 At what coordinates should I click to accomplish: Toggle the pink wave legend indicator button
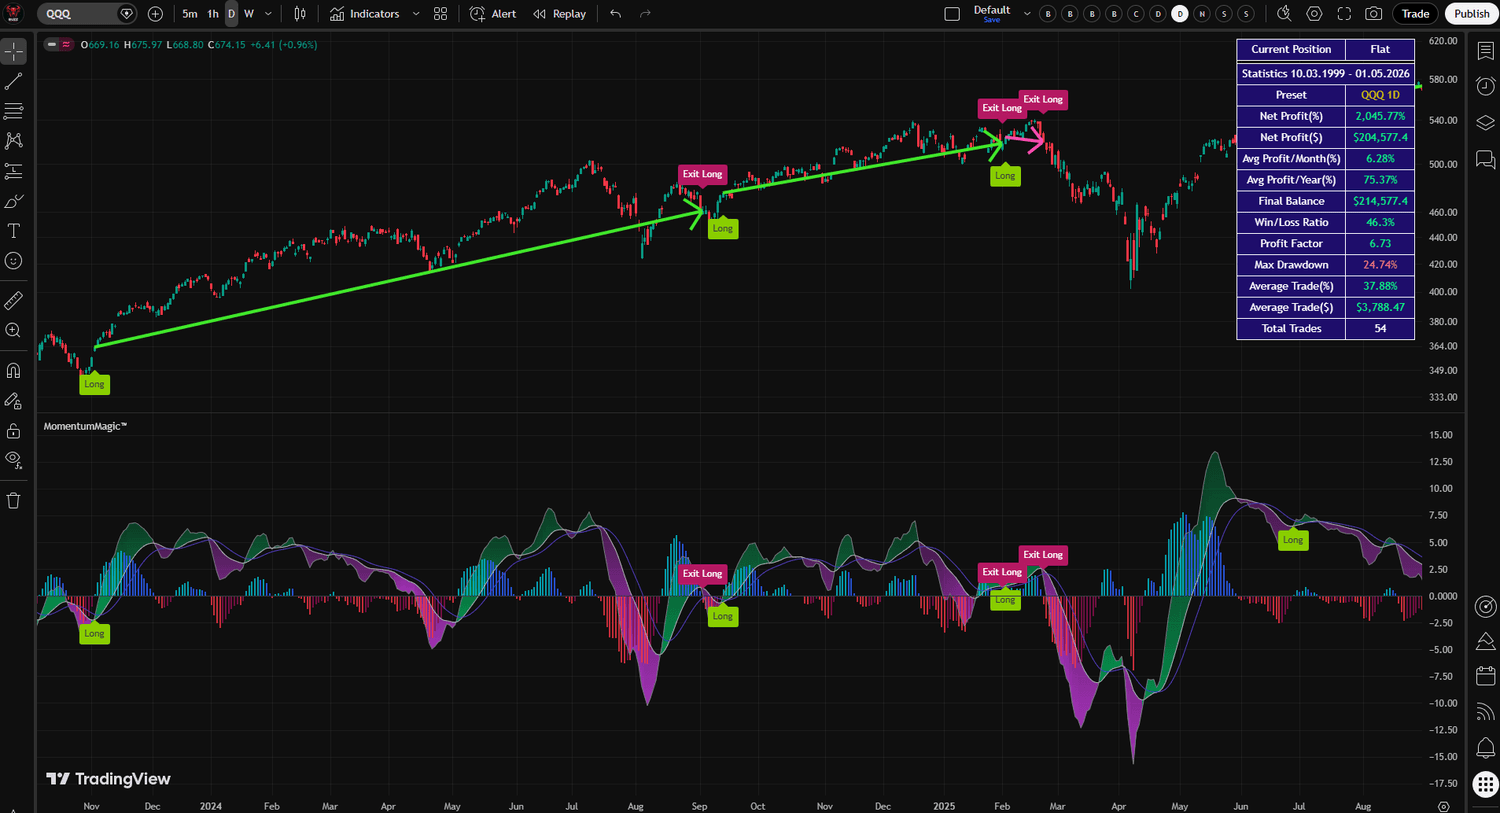[67, 45]
